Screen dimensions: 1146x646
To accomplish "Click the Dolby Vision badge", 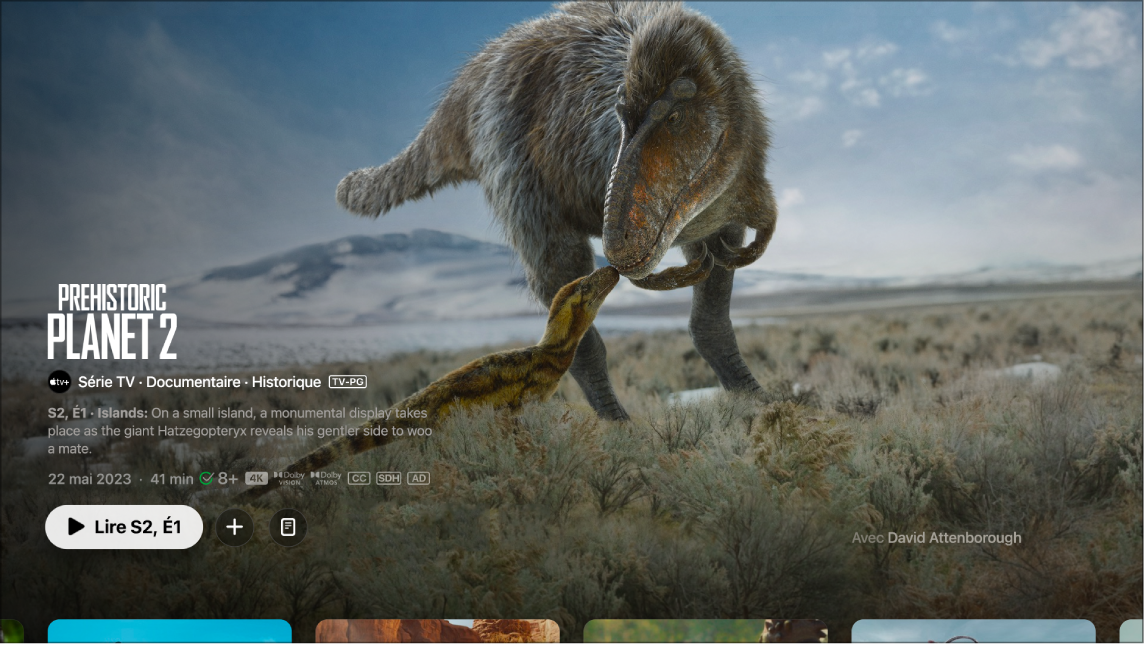I will 289,479.
